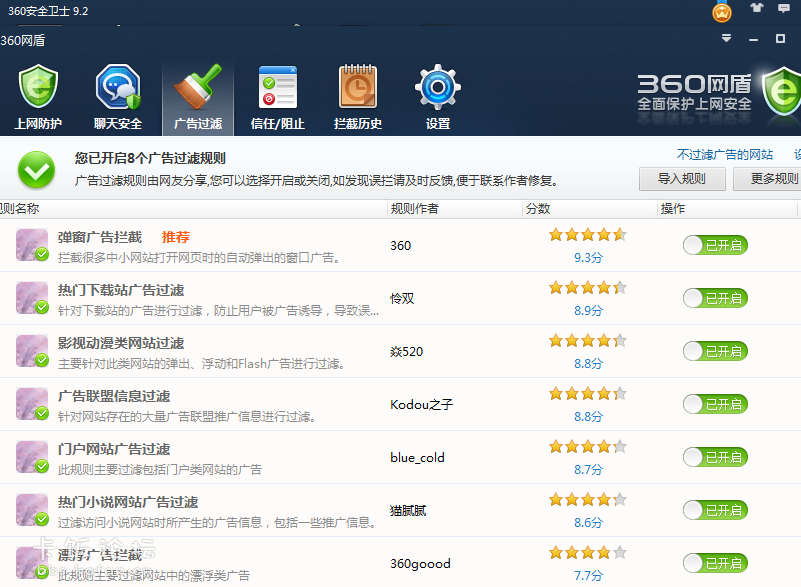Open the 拦截历史 tab
Viewport: 801px width, 587px height.
click(357, 95)
